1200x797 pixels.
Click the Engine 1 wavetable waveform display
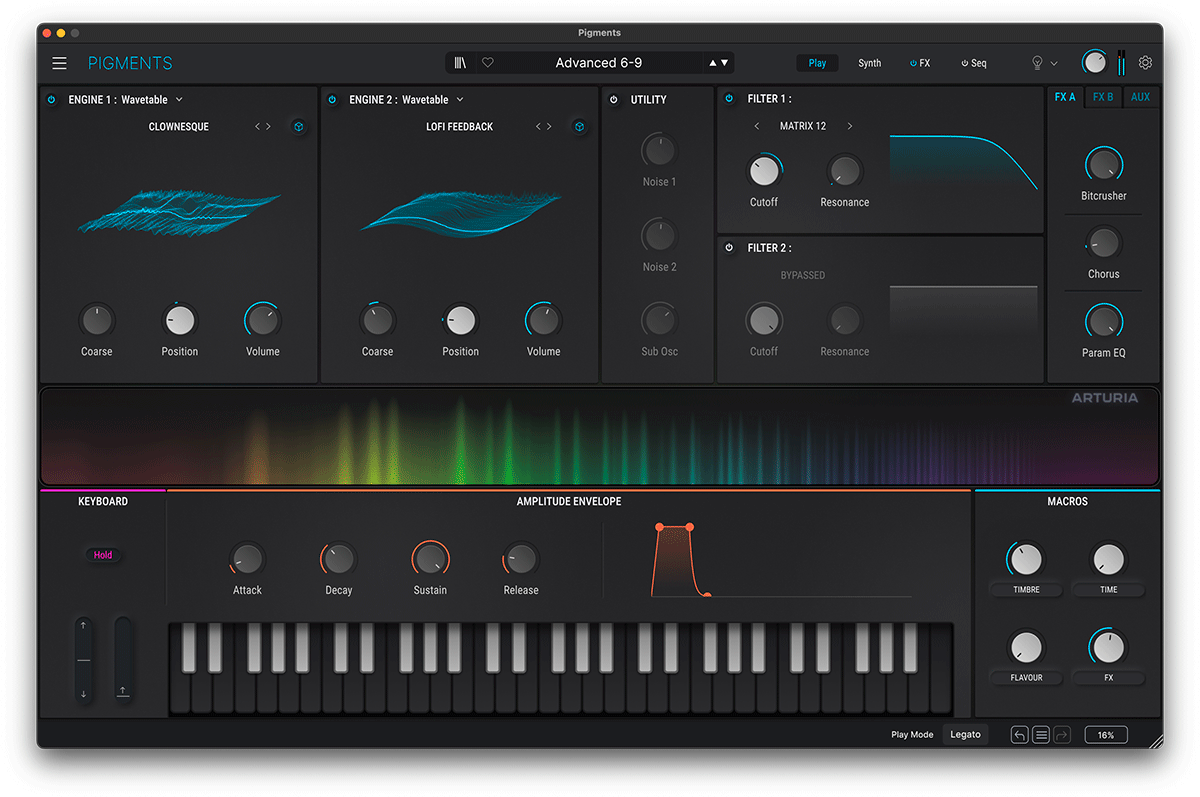[x=180, y=212]
